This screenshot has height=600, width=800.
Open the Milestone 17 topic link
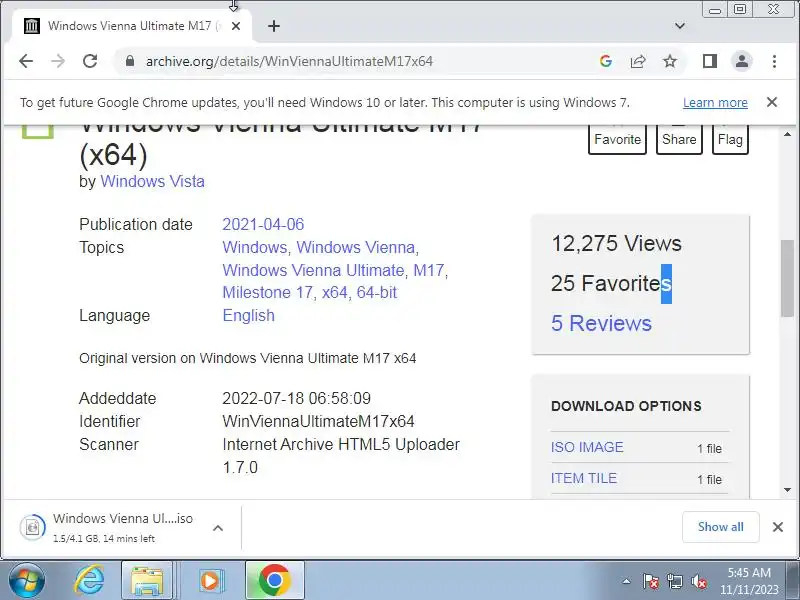click(x=267, y=292)
